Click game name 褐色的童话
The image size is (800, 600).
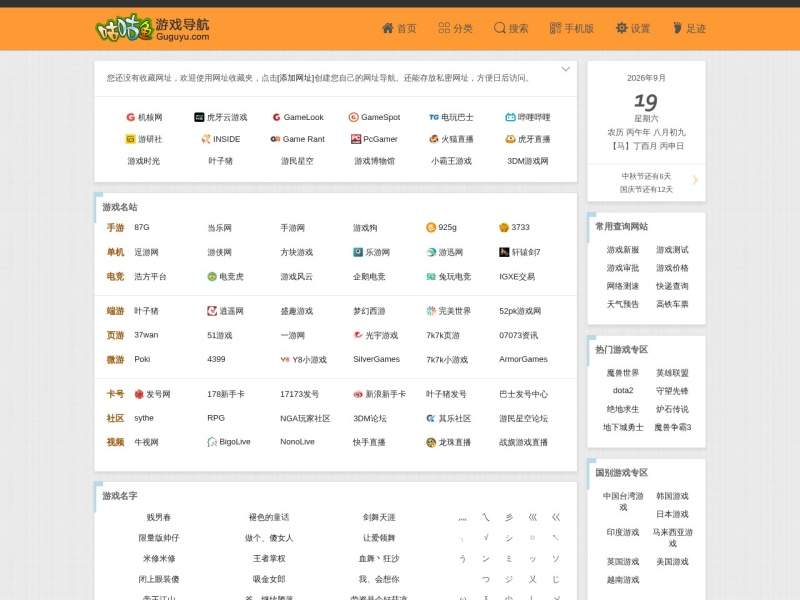click(x=269, y=517)
